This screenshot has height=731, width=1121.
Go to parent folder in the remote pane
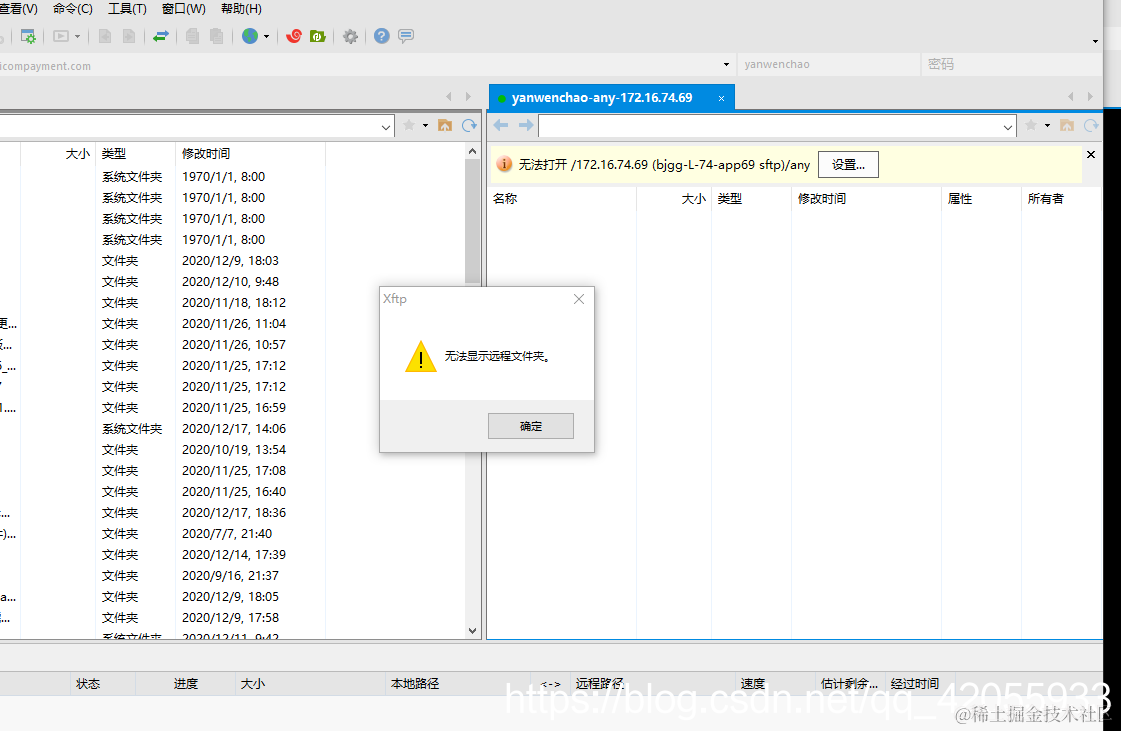coord(1067,126)
